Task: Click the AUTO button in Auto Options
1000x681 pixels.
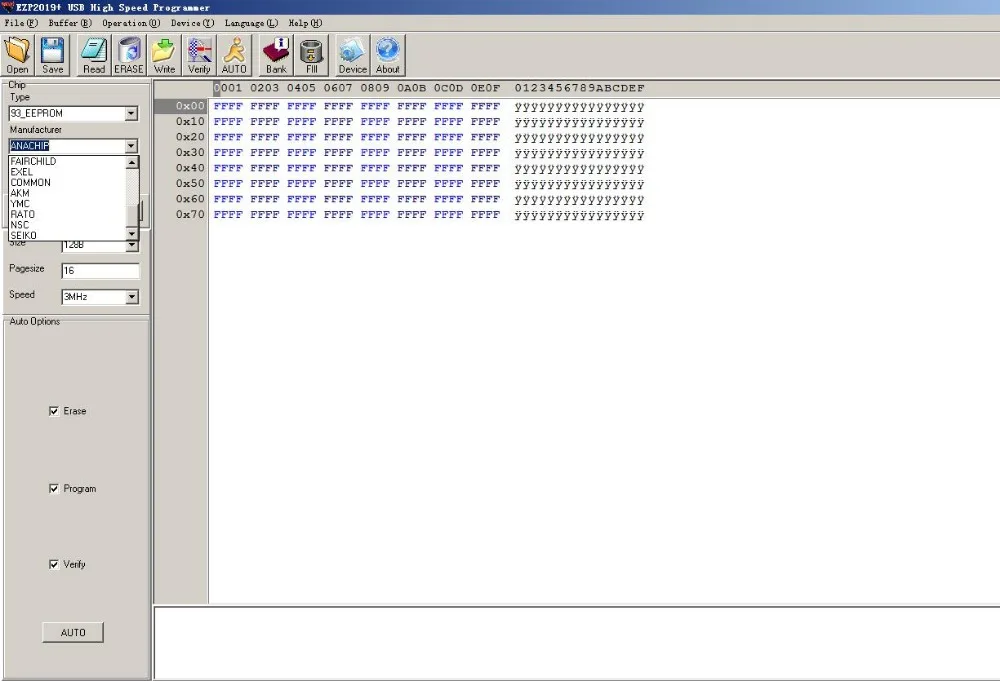Action: coord(73,633)
